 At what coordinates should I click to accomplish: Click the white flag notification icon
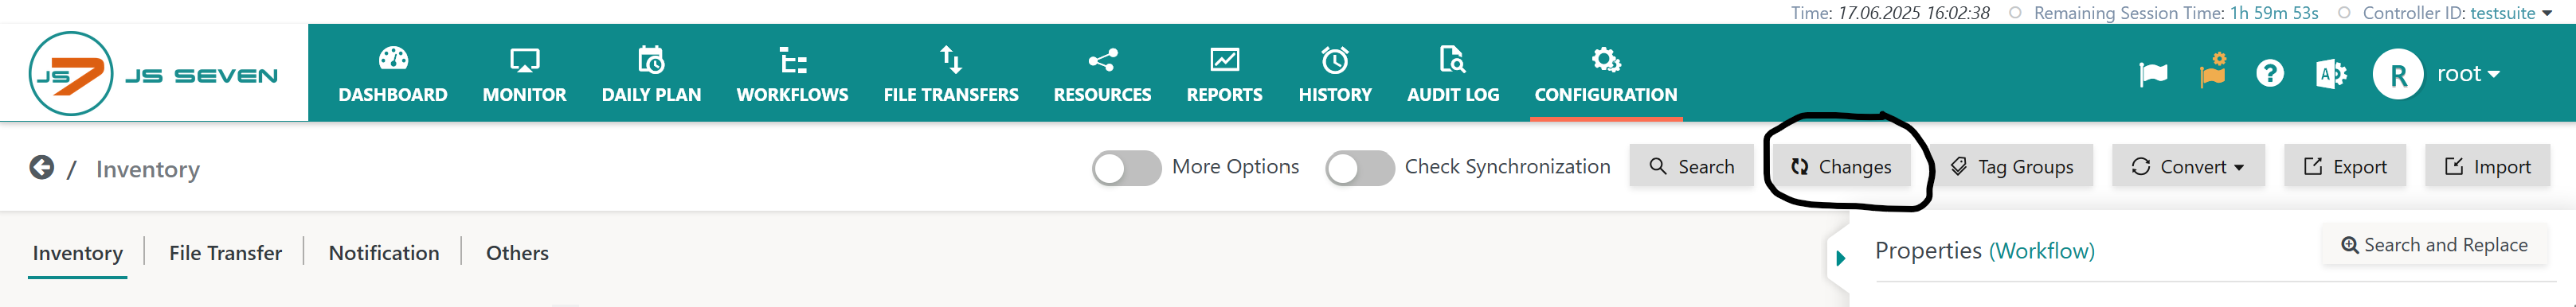coord(2152,74)
